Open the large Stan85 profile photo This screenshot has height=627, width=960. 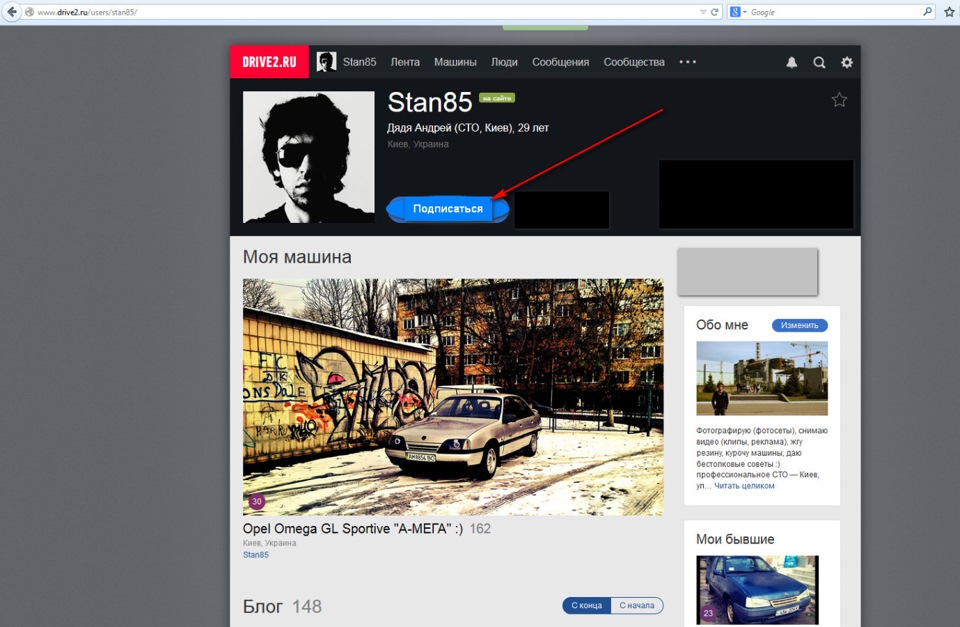click(309, 157)
